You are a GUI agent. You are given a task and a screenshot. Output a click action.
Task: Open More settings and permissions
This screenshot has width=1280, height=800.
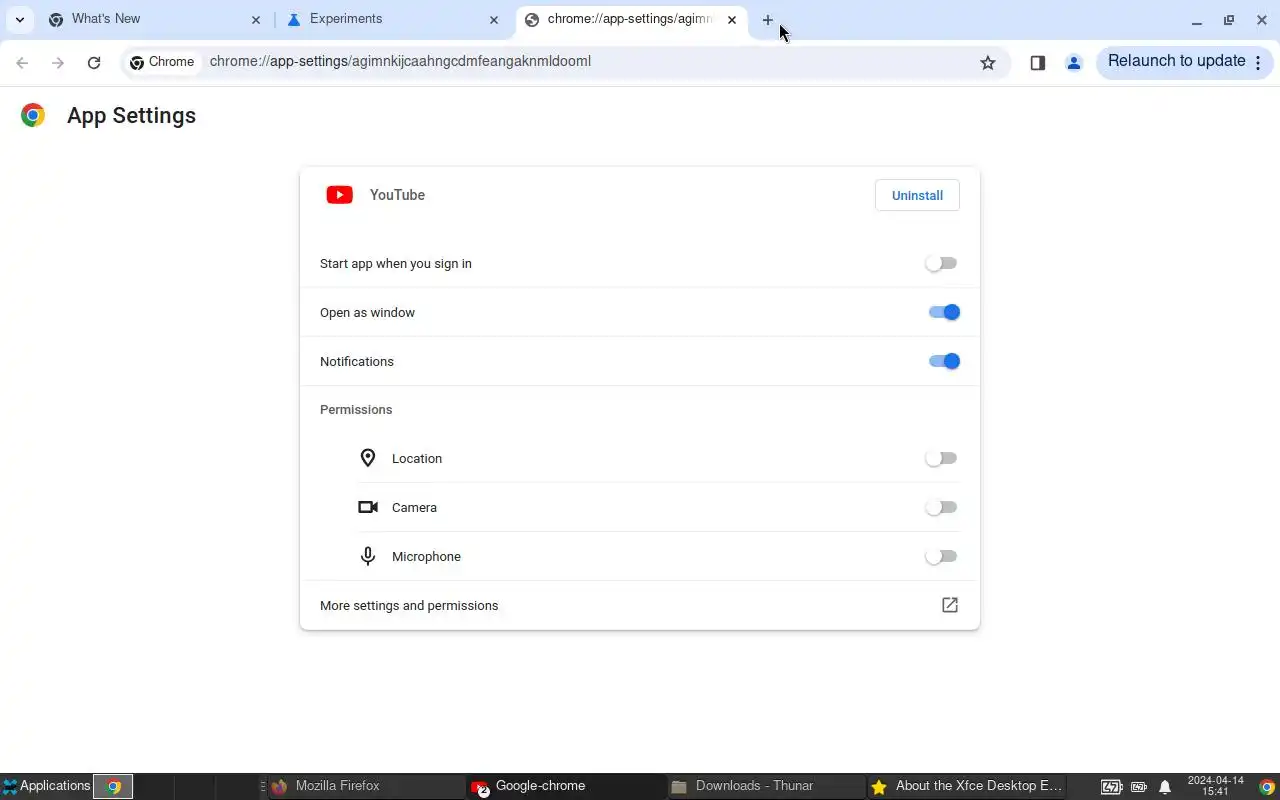[x=640, y=606]
